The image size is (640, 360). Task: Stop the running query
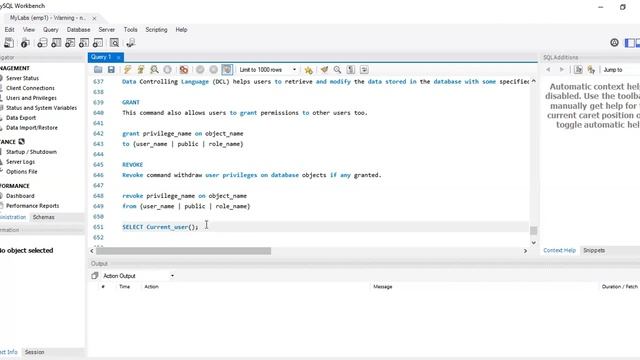coord(167,70)
